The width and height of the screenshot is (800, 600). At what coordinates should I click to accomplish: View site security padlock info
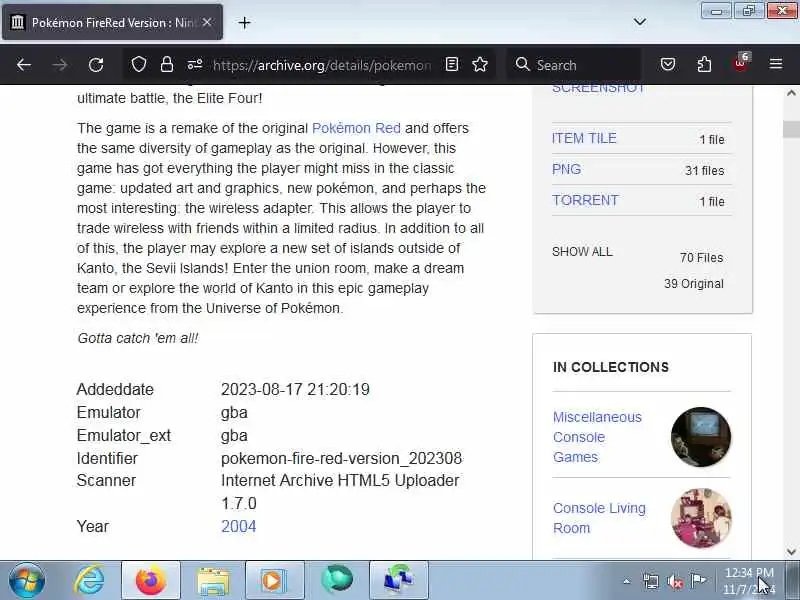pos(167,64)
